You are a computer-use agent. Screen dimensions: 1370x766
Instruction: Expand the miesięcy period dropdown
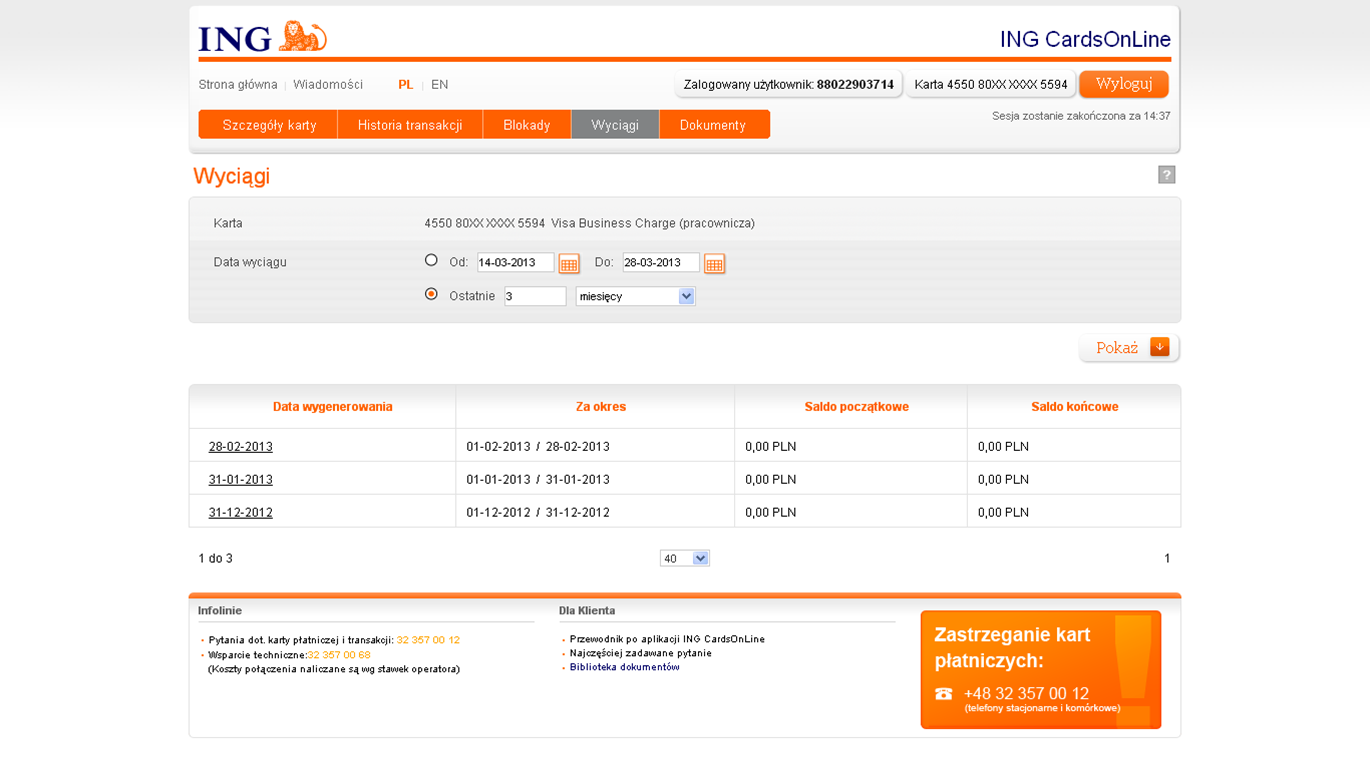pyautogui.click(x=686, y=296)
